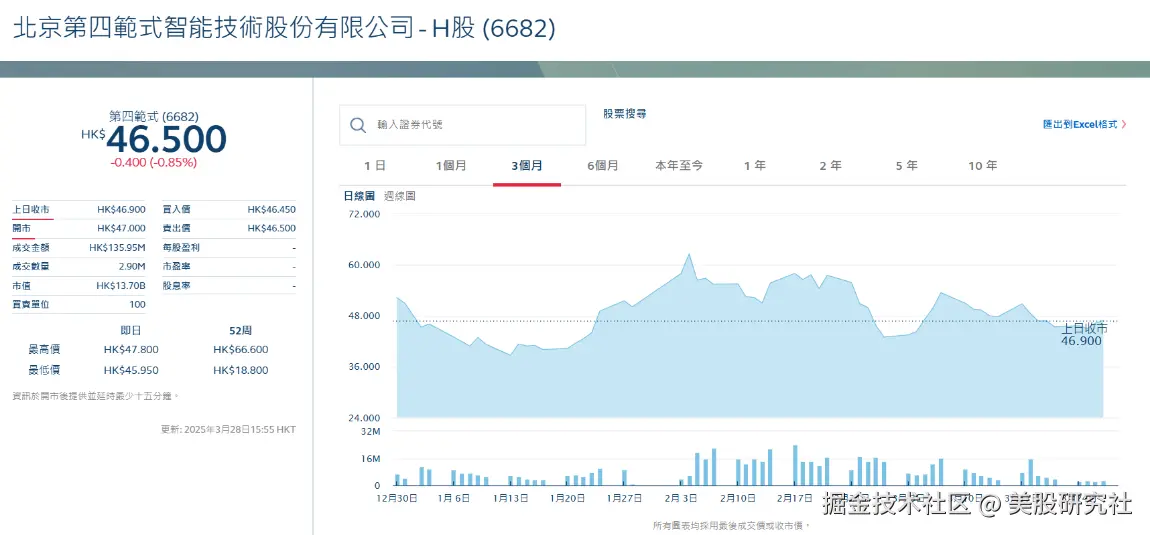1150x535 pixels.
Task: Click the 2月10日 date axis label
Action: click(x=738, y=498)
